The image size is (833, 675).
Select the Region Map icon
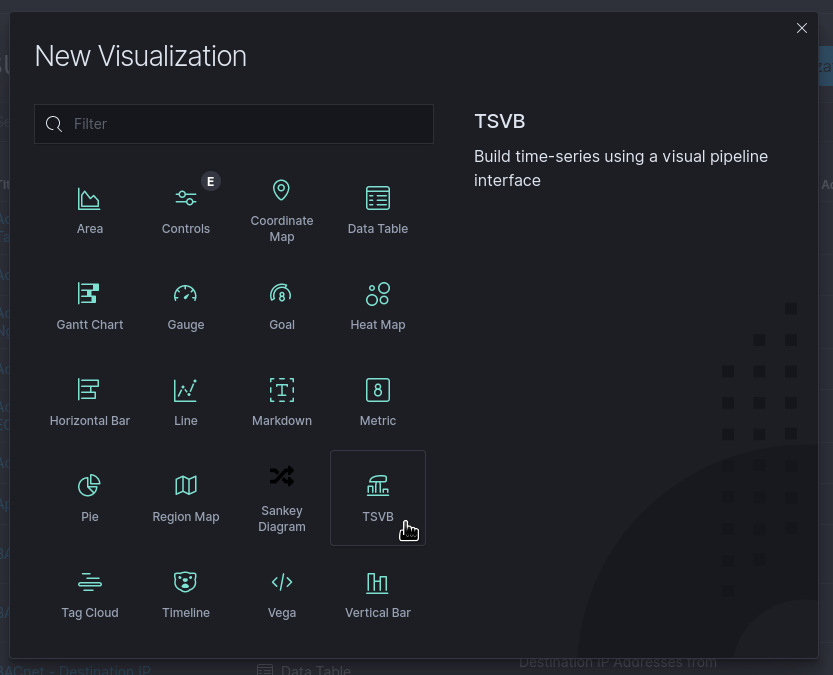186,495
